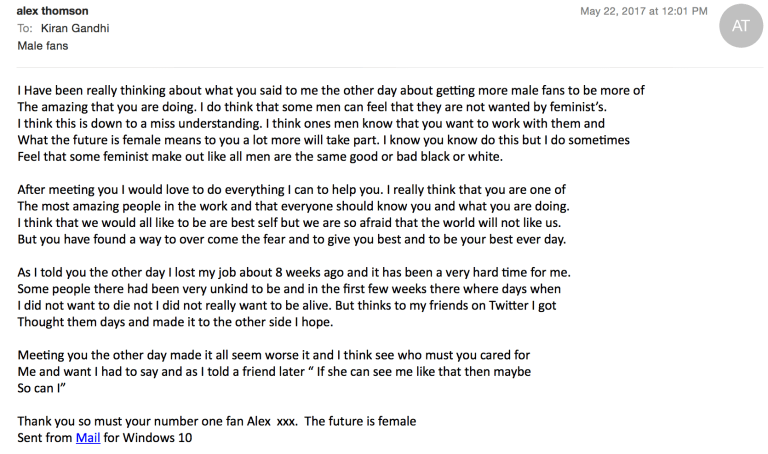Screen dimensions: 768x454
Task: Click the line starting "Meeting you the other day"
Action: (x=272, y=355)
